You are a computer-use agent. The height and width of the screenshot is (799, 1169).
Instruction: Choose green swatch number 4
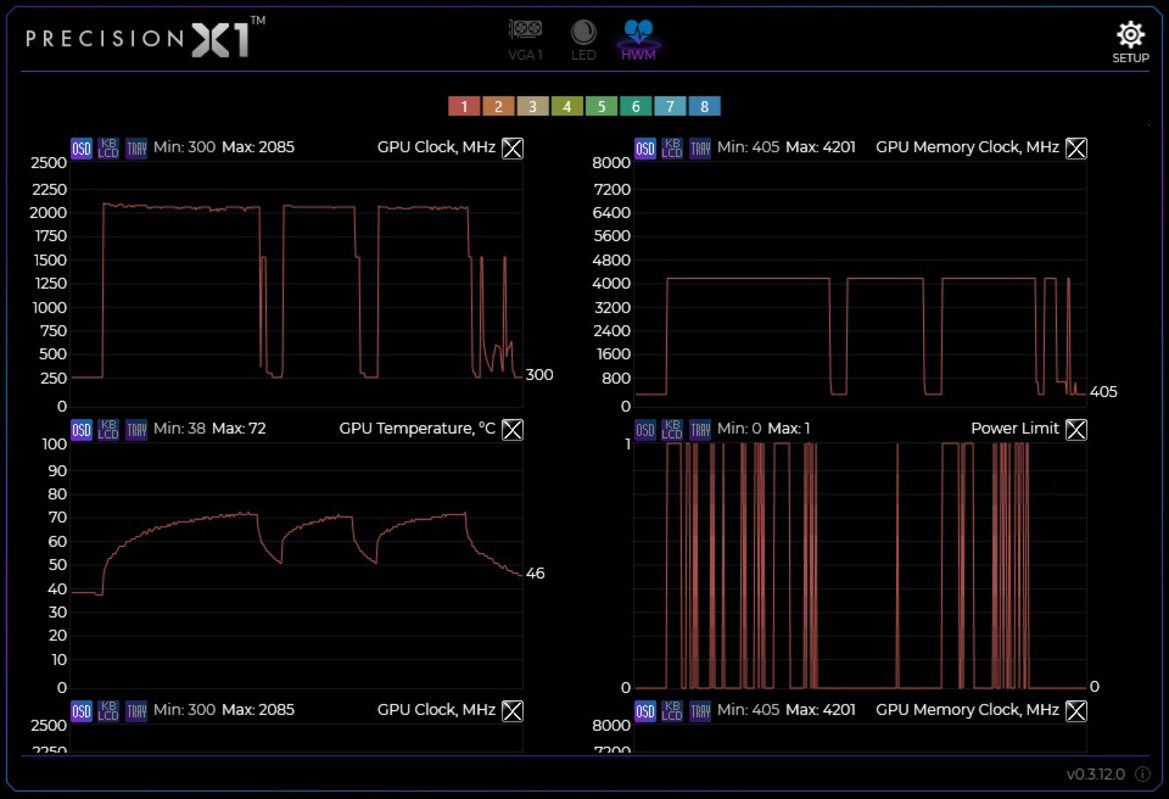(567, 107)
